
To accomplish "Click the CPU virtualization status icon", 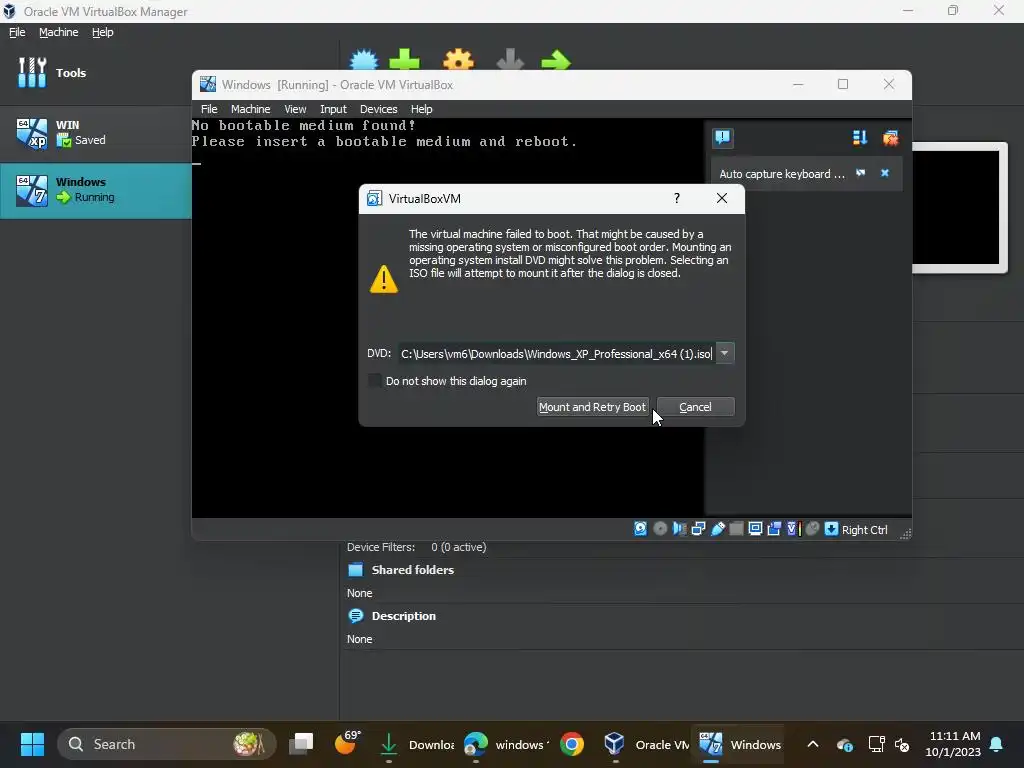I will click(793, 529).
